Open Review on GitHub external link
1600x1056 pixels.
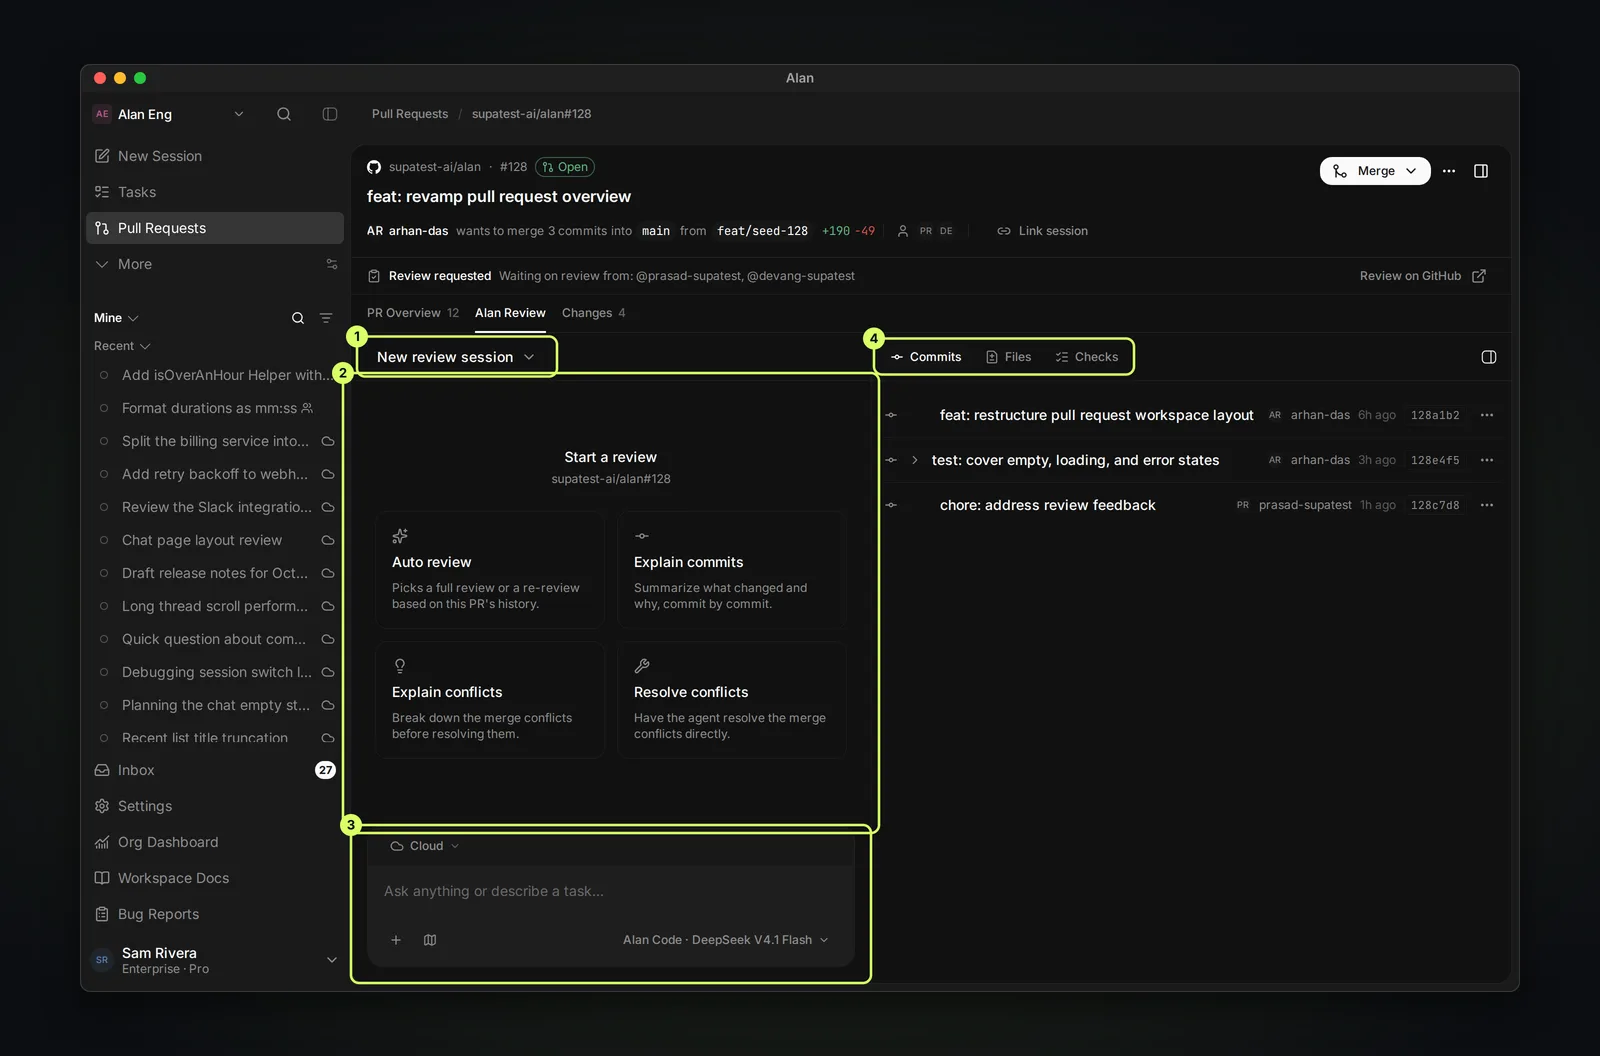coord(1422,276)
